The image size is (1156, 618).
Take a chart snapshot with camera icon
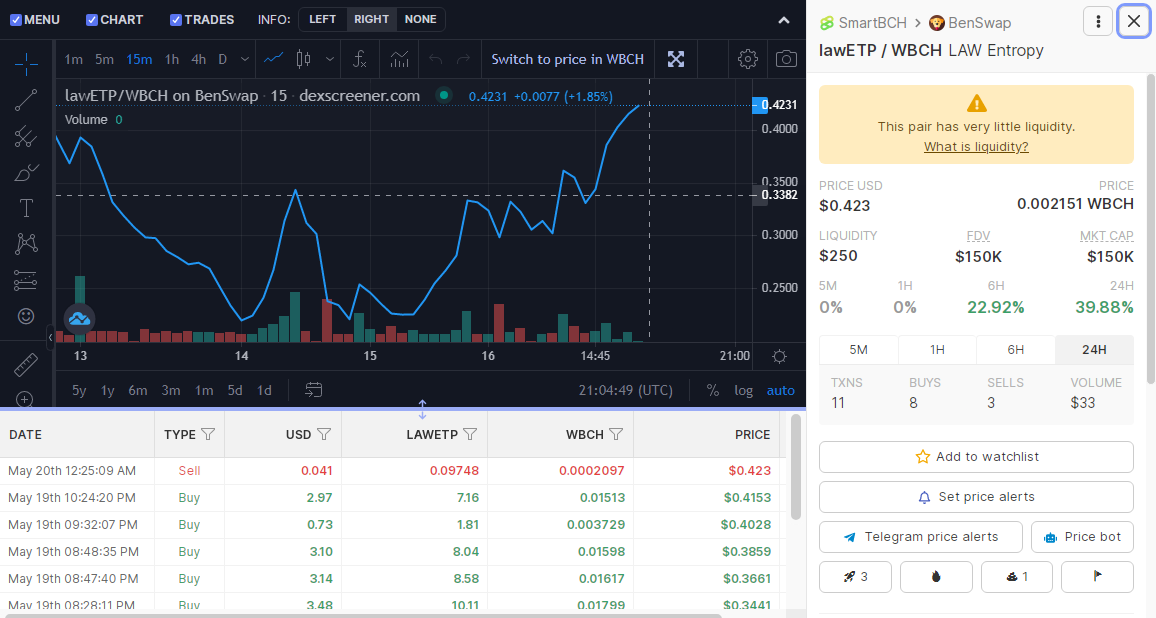click(786, 59)
